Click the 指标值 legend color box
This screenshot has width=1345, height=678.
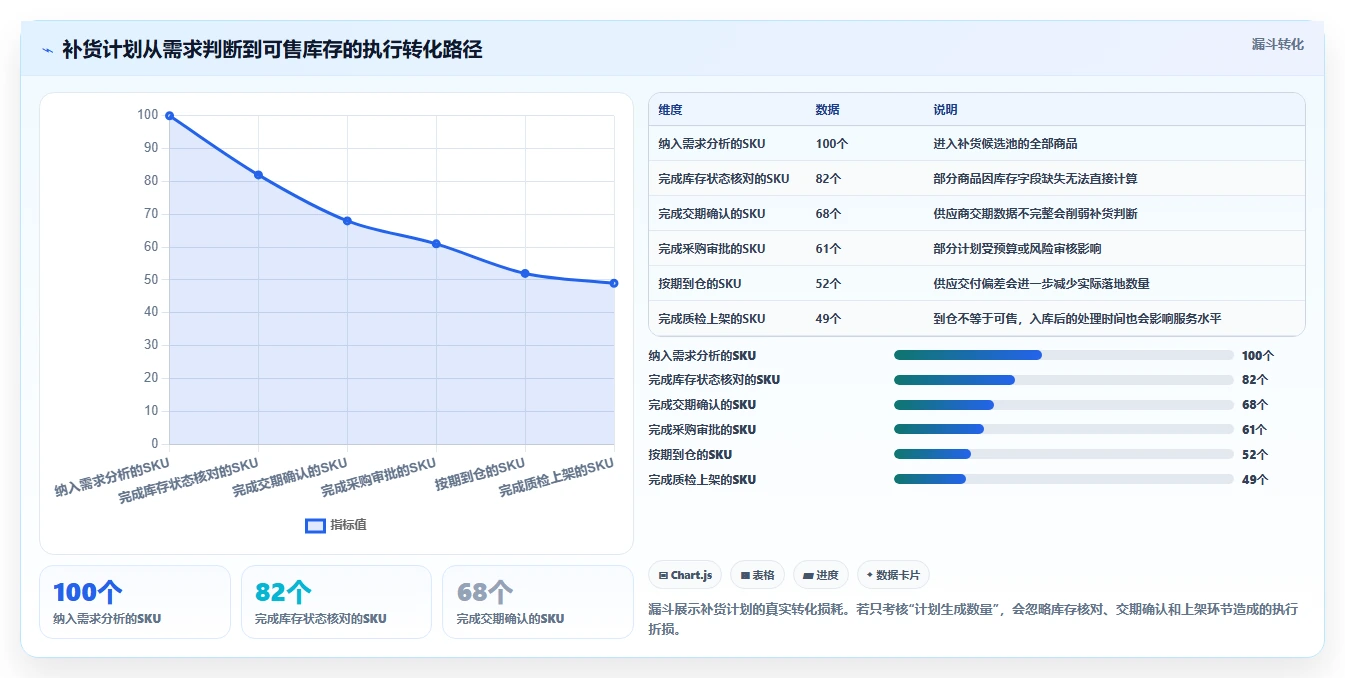tap(315, 525)
